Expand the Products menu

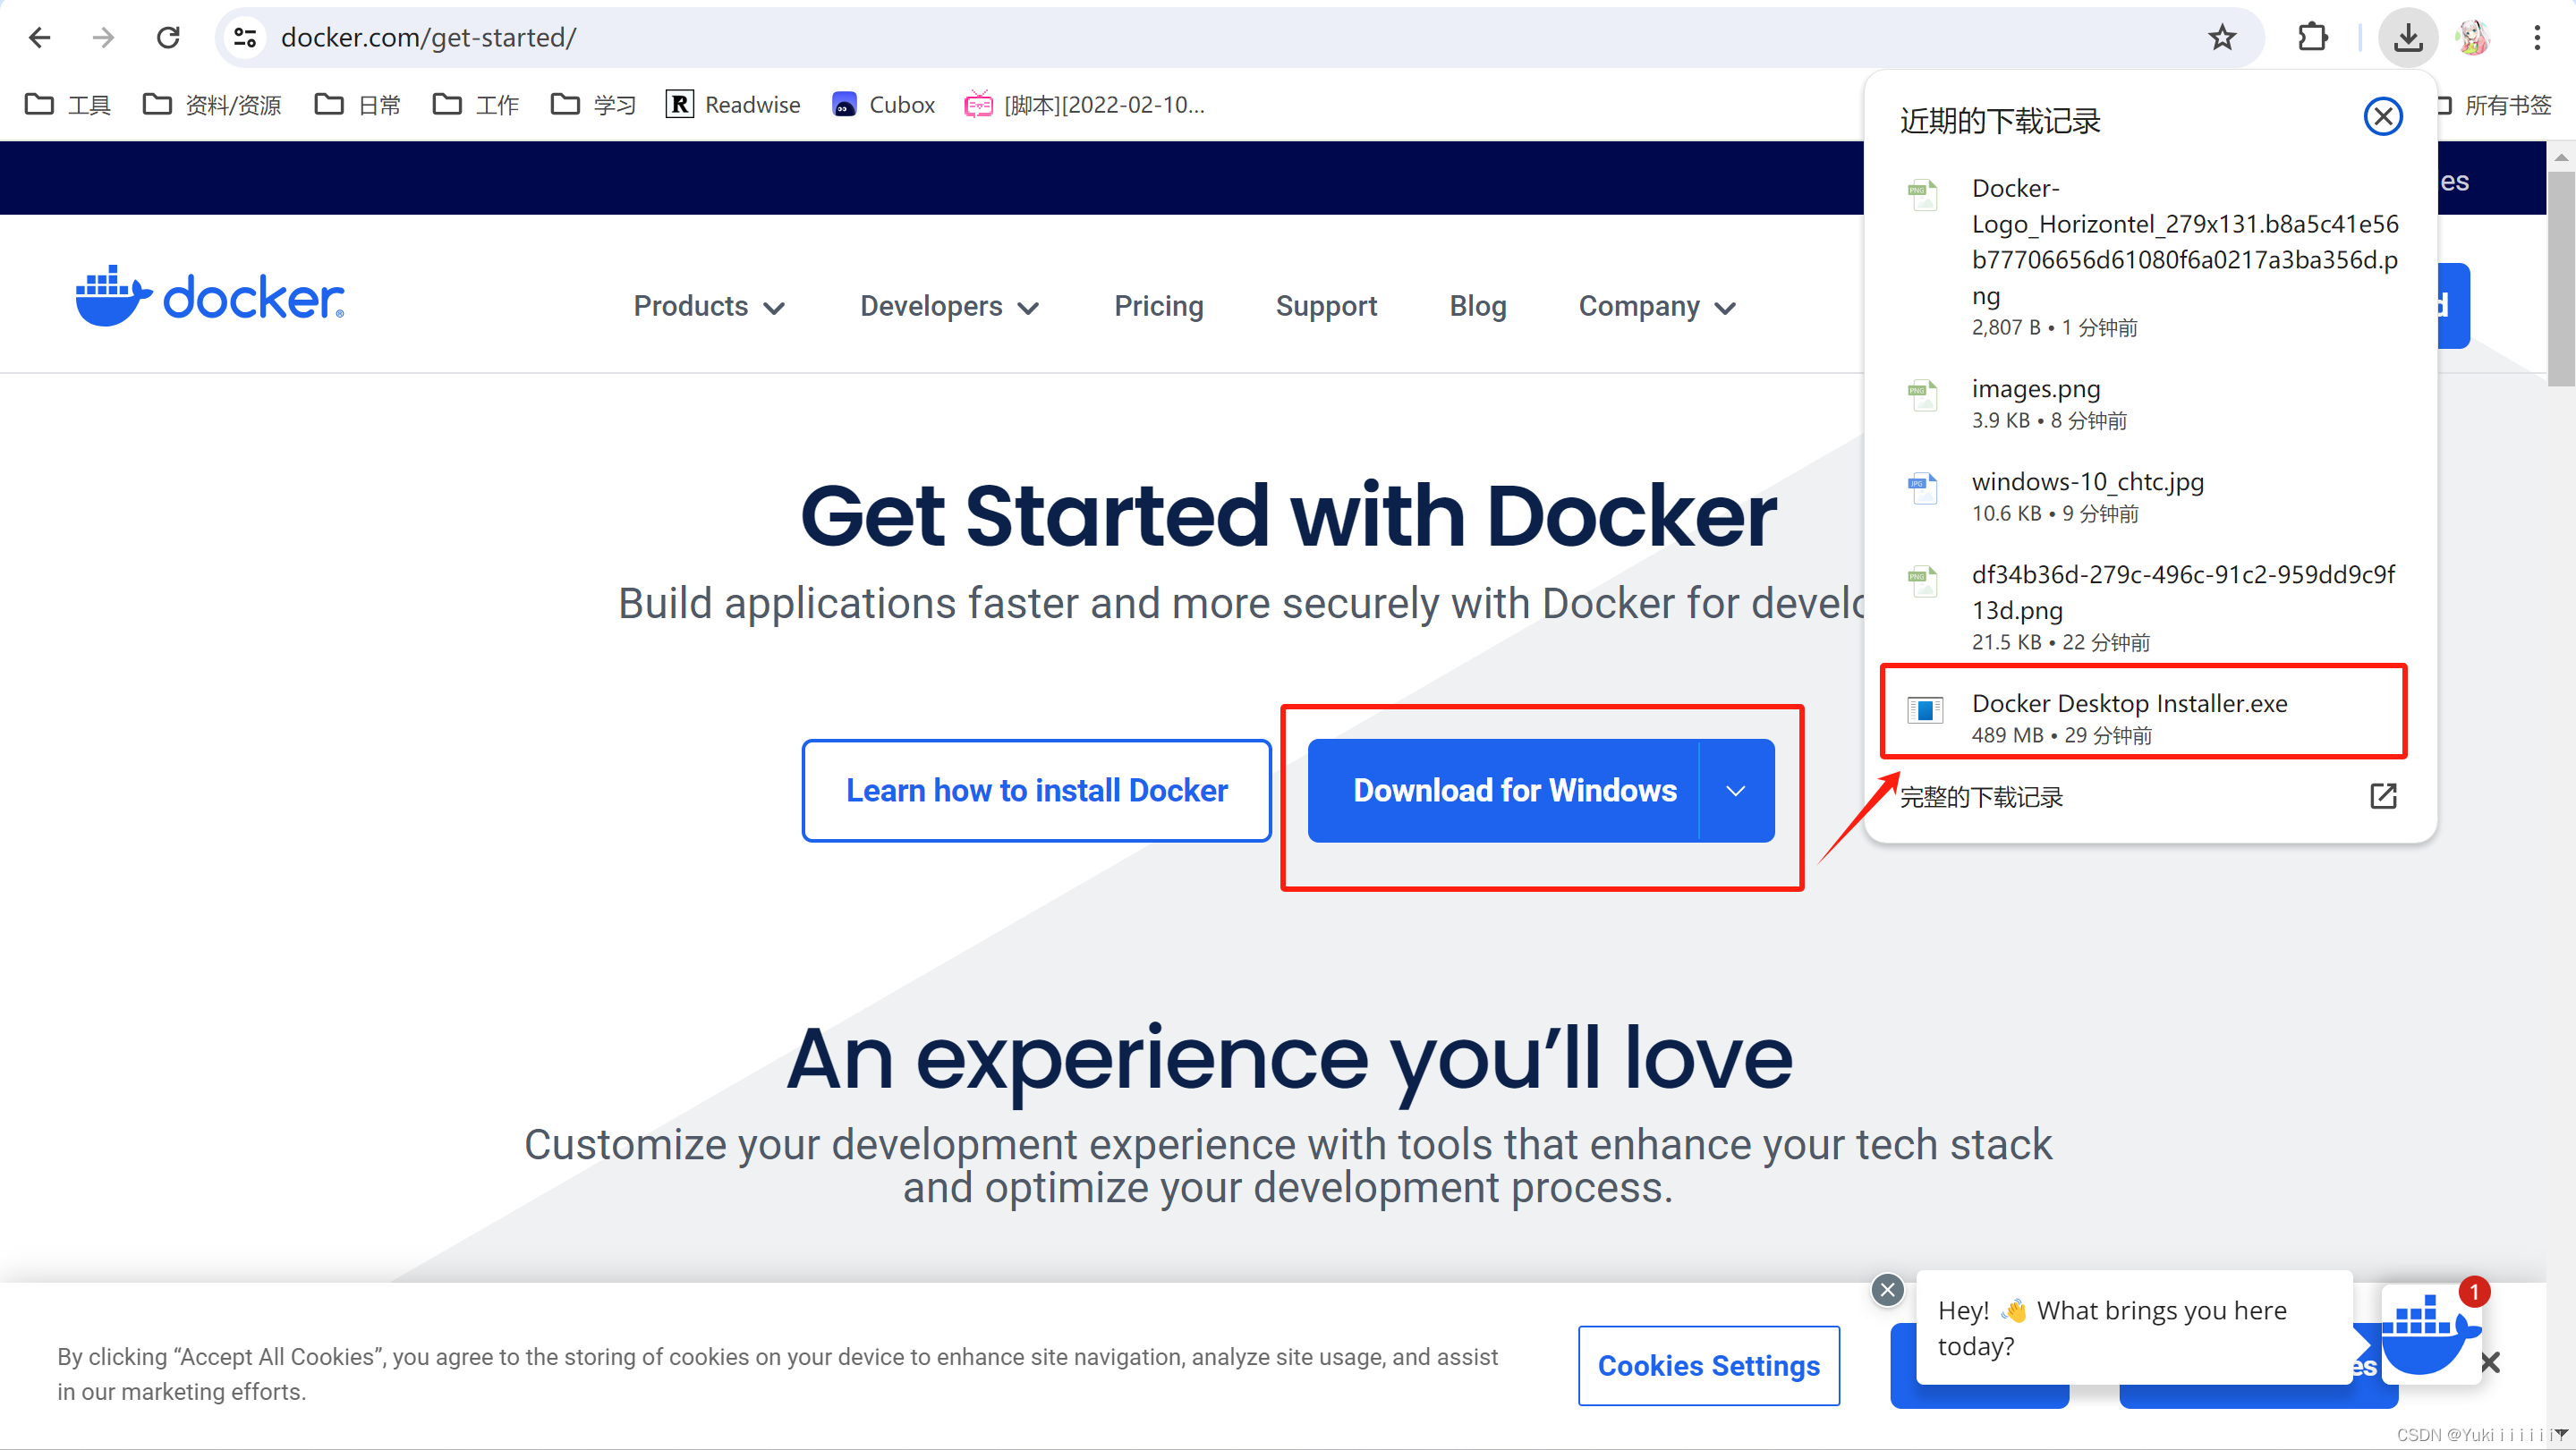(x=709, y=307)
